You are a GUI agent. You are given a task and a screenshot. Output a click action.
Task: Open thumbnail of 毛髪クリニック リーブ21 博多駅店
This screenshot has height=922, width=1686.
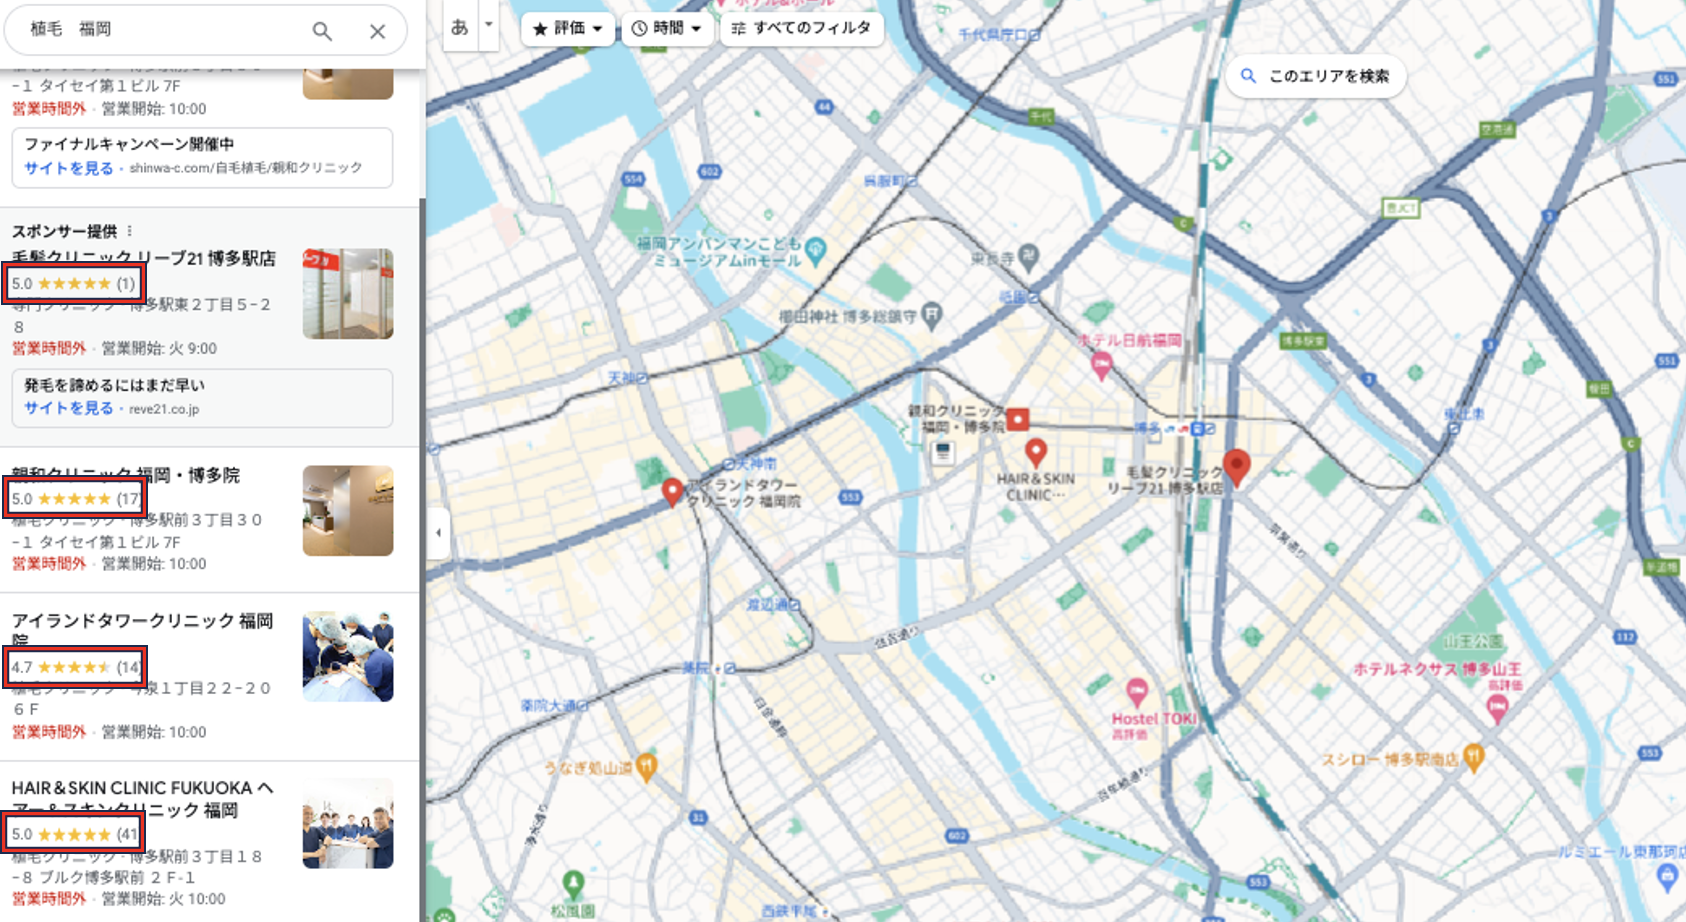click(348, 294)
